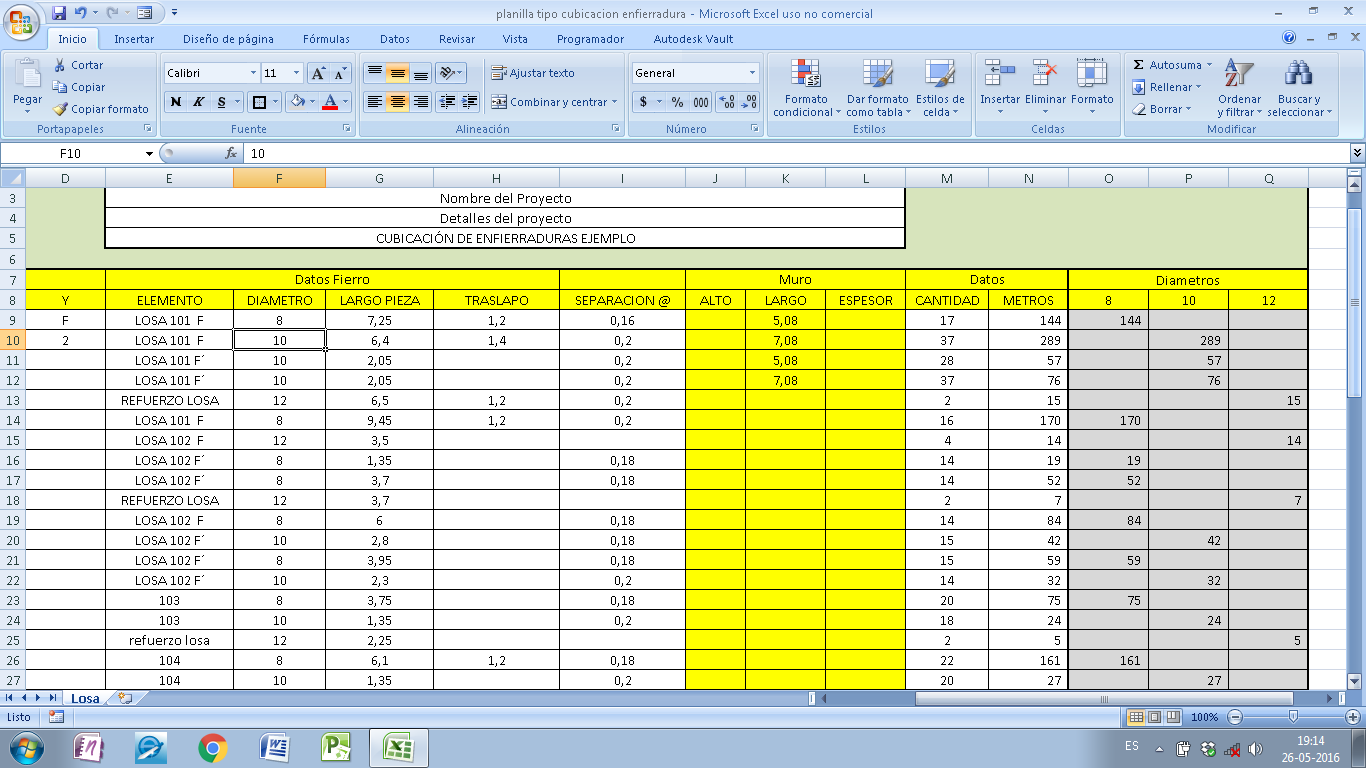Open the Fuente dialog launcher
This screenshot has width=1366, height=768.
[345, 129]
